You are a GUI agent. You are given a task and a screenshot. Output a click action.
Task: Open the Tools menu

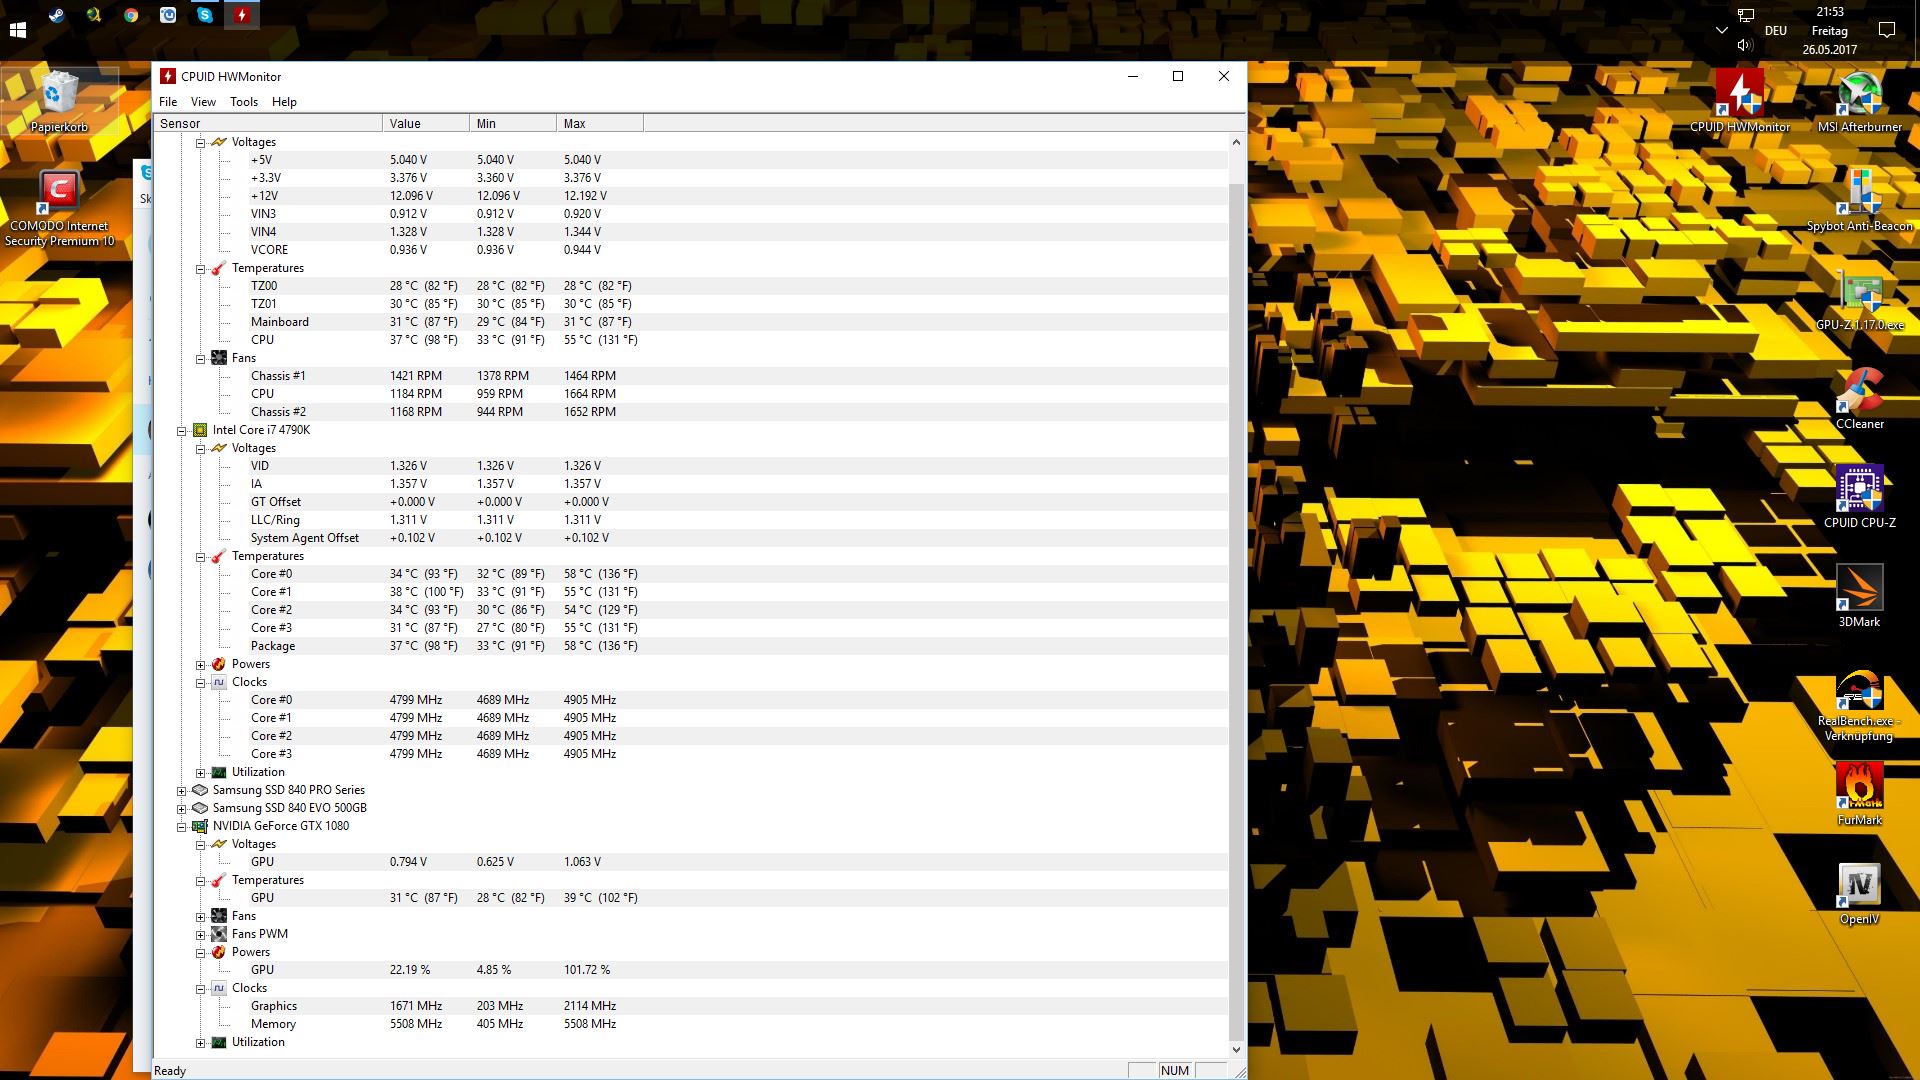243,102
